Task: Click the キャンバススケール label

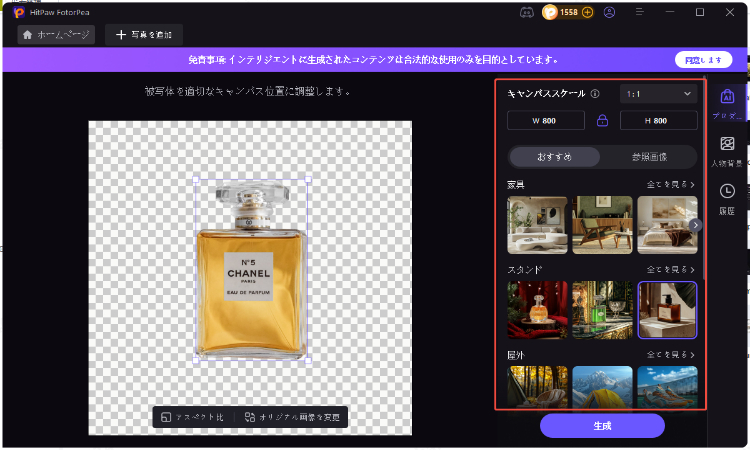Action: coord(546,94)
